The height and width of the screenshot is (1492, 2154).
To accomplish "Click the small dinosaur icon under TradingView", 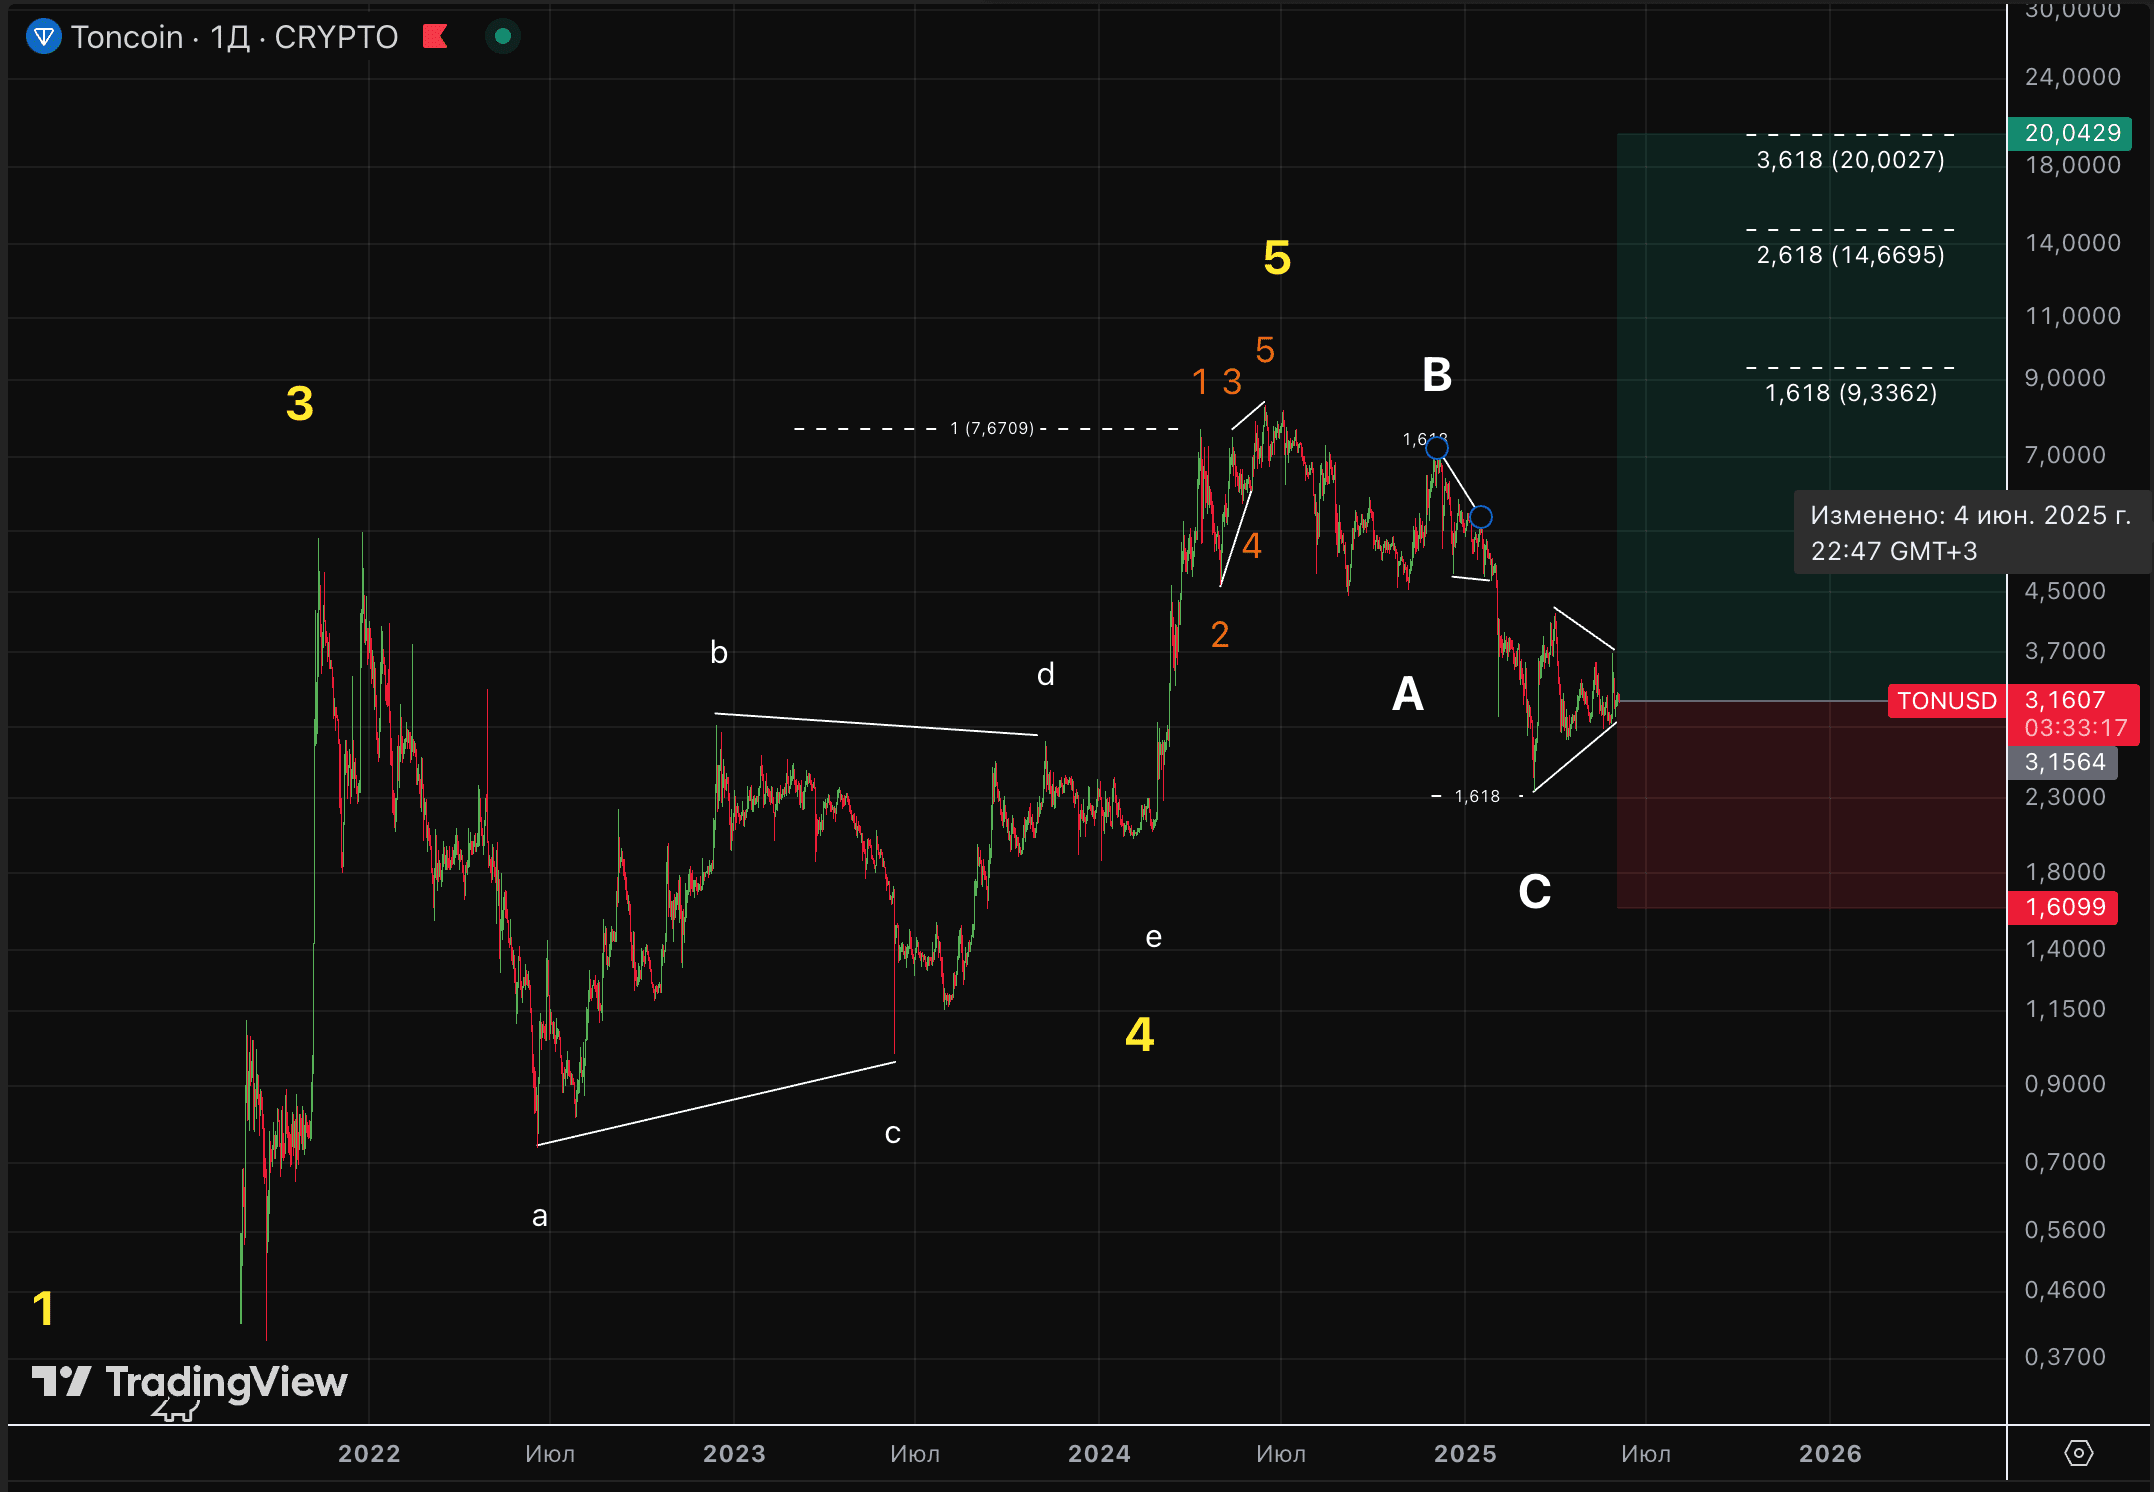I will pyautogui.click(x=176, y=1411).
